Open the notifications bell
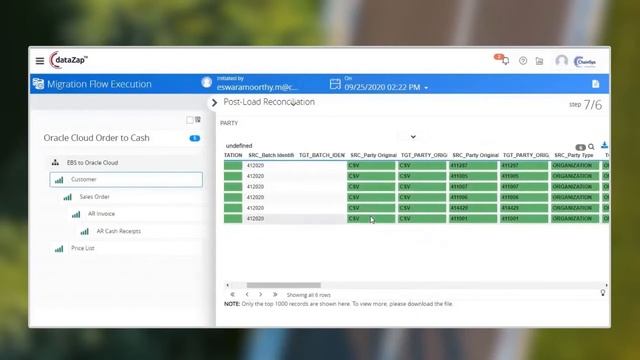The height and width of the screenshot is (360, 640). point(505,61)
